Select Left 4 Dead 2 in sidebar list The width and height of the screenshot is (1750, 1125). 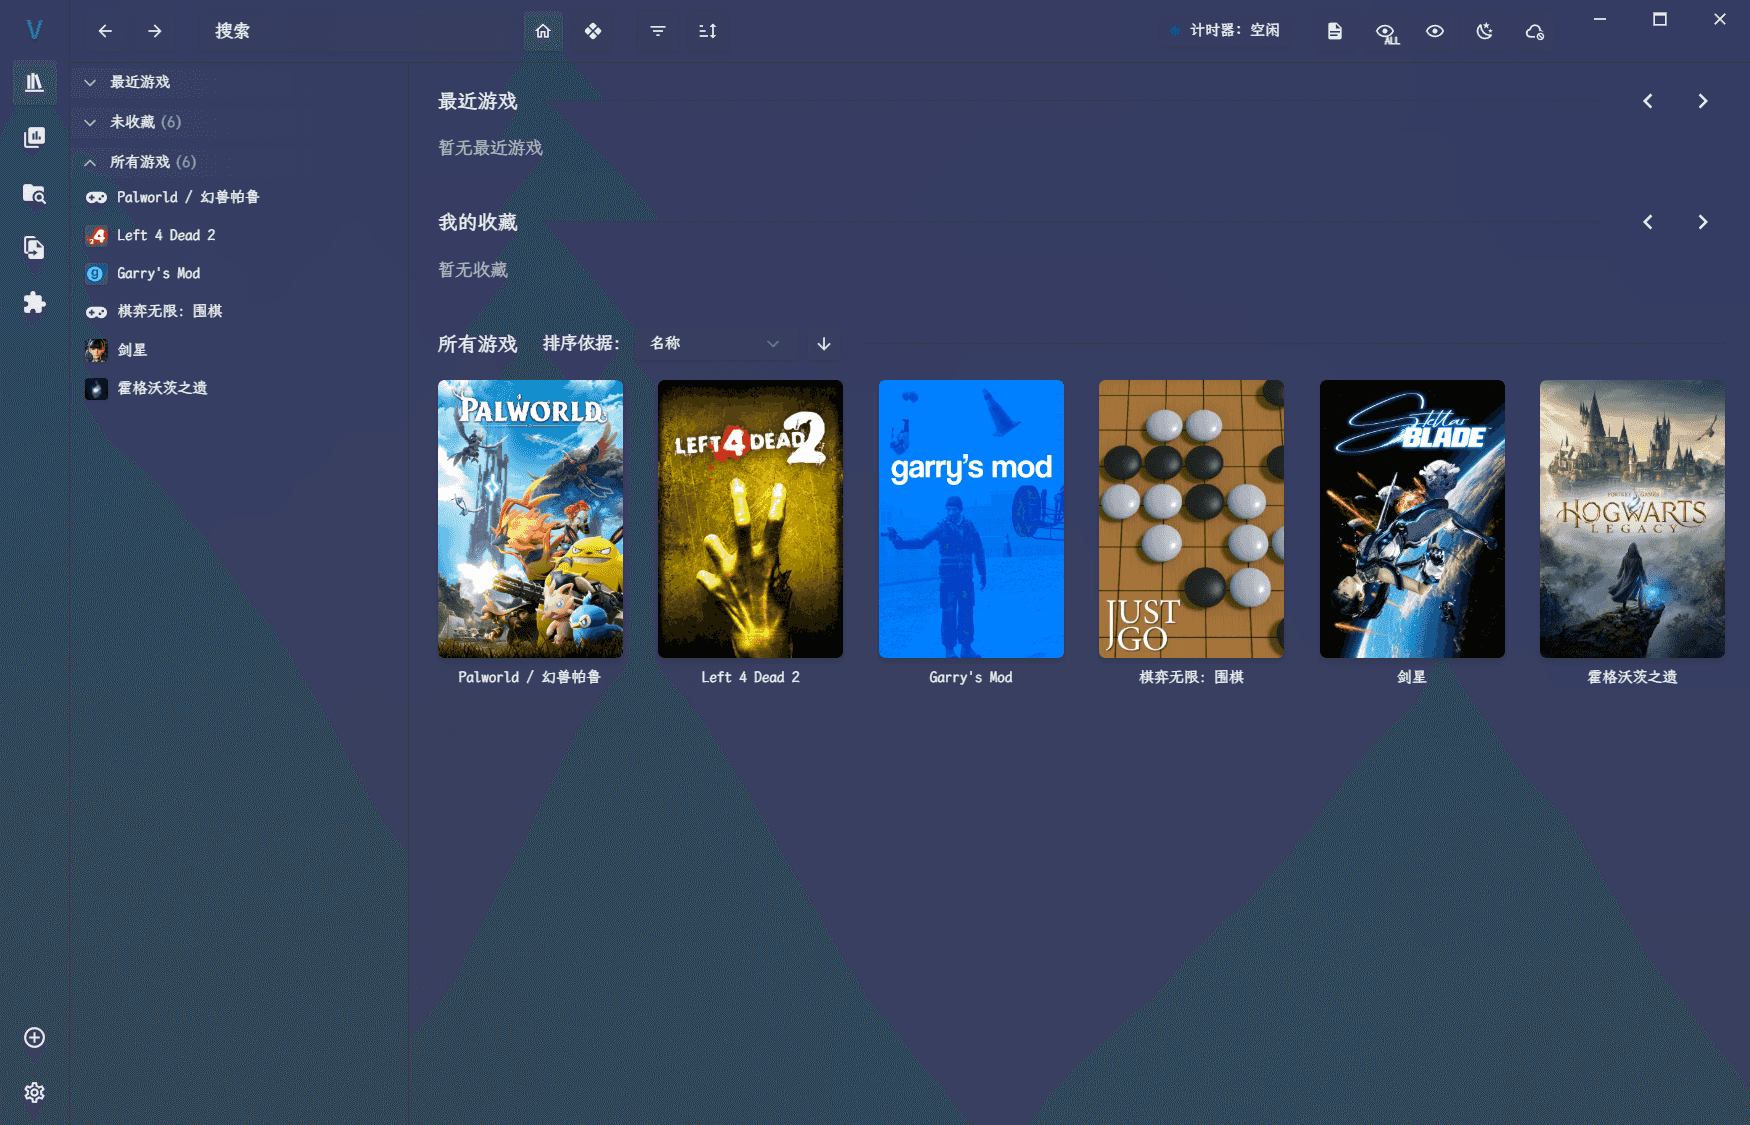pos(166,235)
